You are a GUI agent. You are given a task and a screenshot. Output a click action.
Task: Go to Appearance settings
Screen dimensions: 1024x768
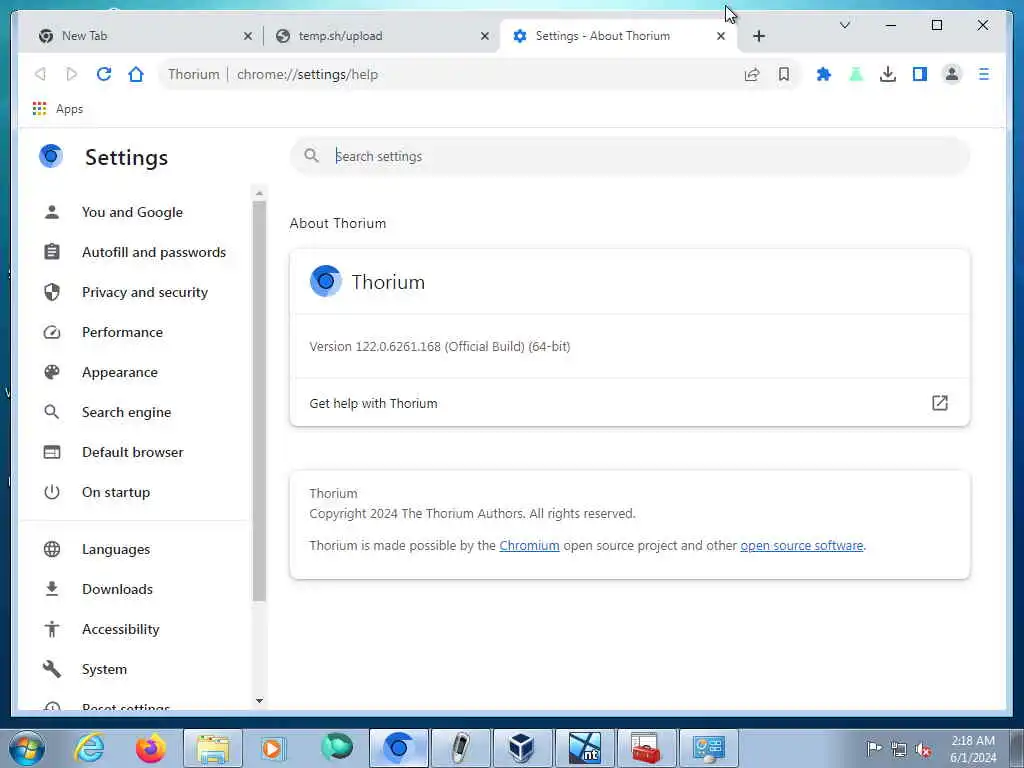(x=134, y=372)
